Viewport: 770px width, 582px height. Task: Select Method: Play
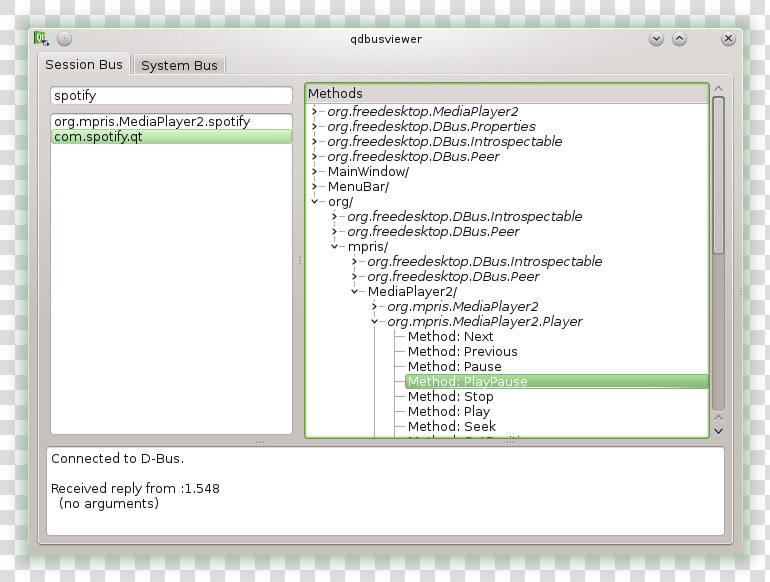click(x=449, y=412)
